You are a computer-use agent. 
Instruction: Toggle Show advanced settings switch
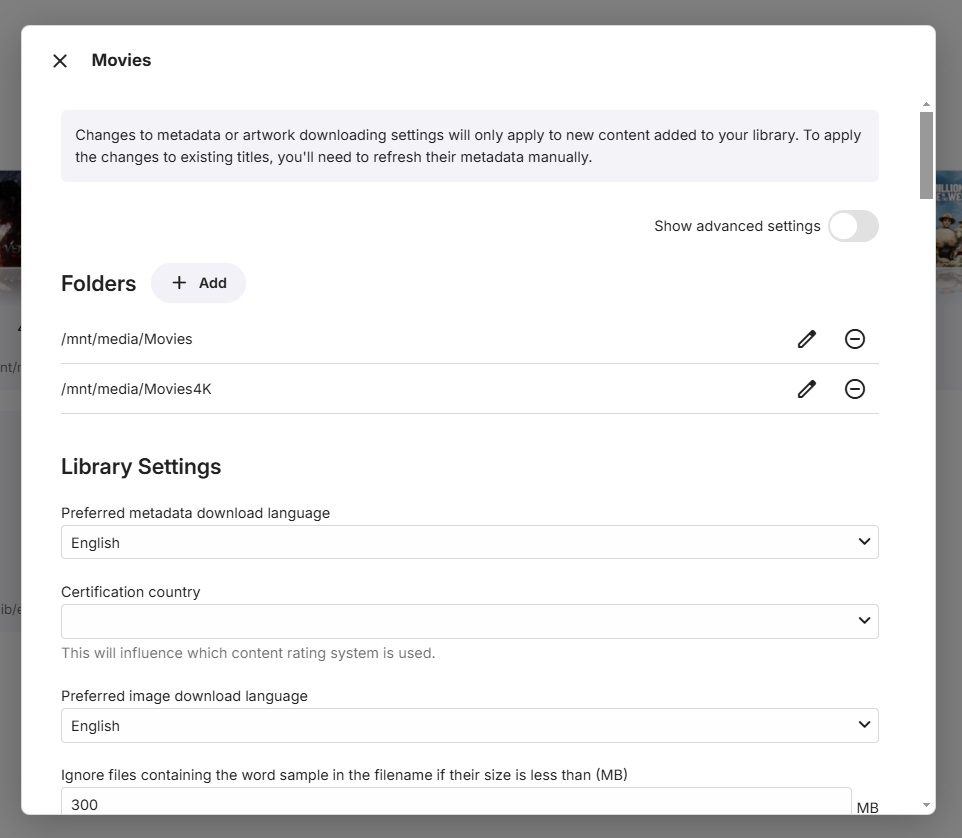tap(853, 226)
